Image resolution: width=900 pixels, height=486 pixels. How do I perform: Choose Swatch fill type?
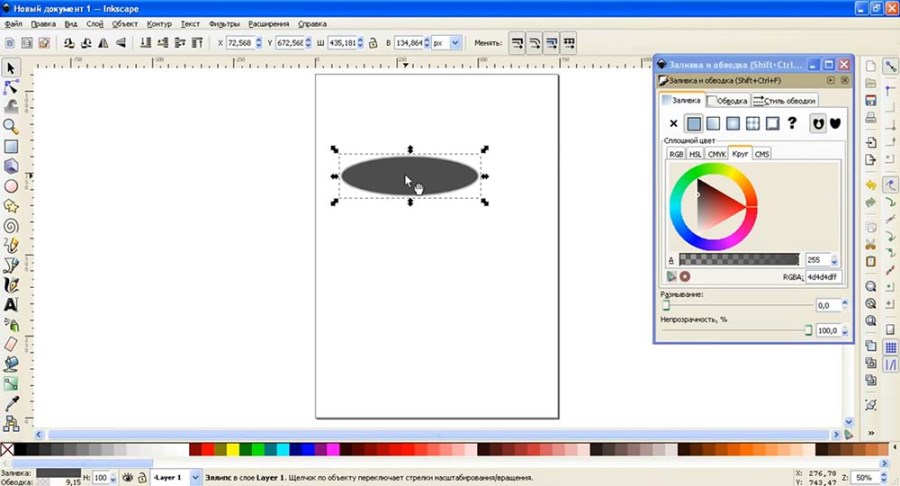(x=773, y=123)
